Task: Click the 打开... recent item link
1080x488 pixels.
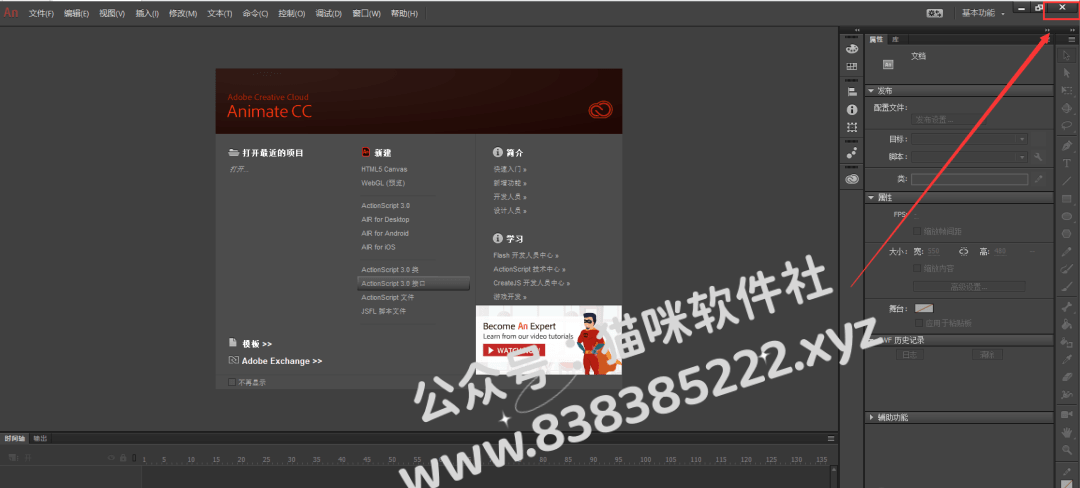Action: pos(238,169)
